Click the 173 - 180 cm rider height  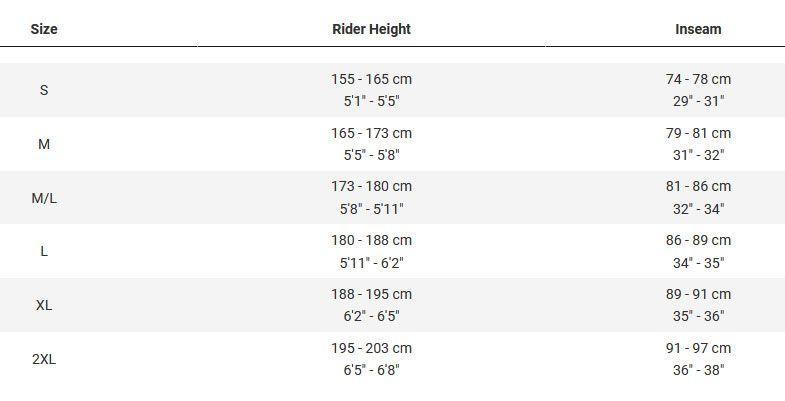tap(371, 187)
